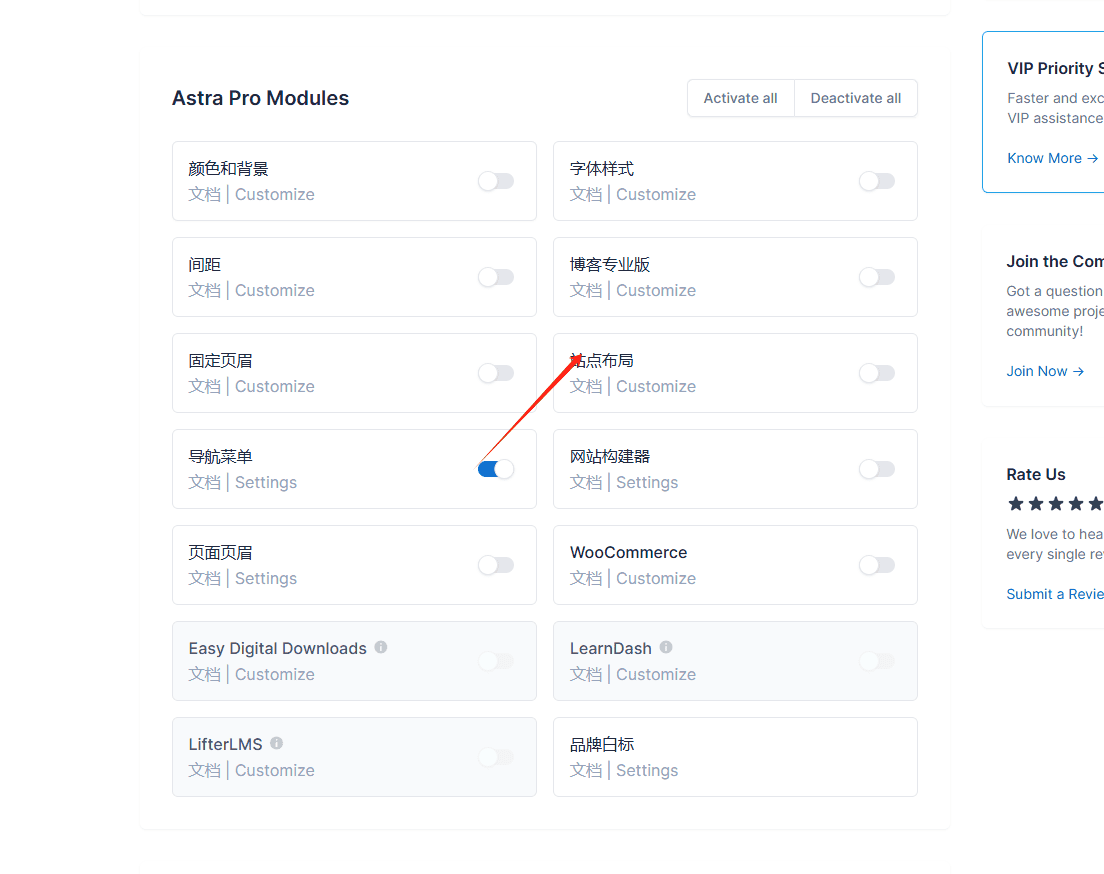Open 文档 link for 页面页眉
The height and width of the screenshot is (874, 1104).
(204, 578)
